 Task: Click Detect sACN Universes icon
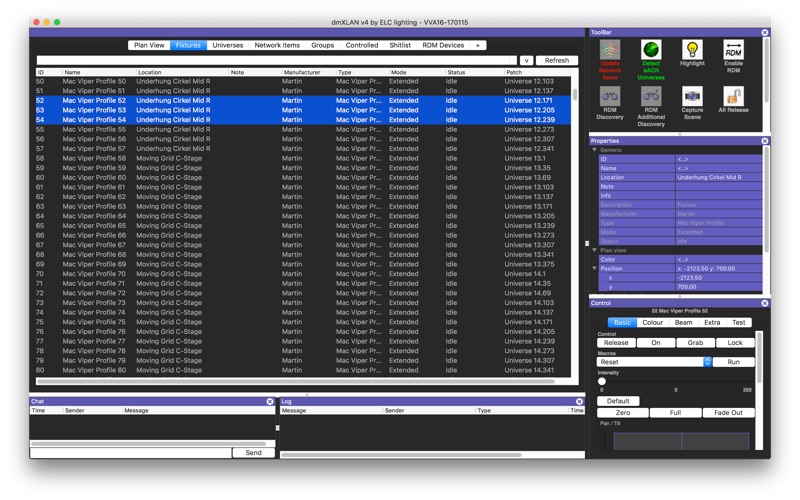pyautogui.click(x=651, y=49)
